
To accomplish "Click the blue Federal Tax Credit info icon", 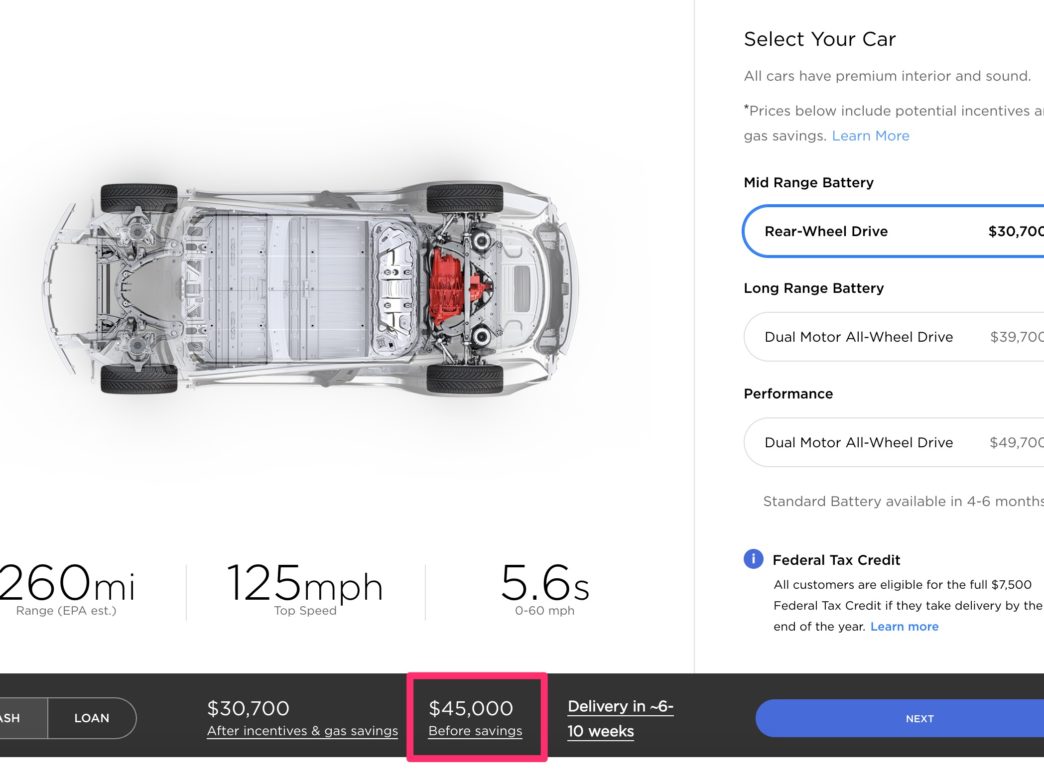I will [x=753, y=559].
